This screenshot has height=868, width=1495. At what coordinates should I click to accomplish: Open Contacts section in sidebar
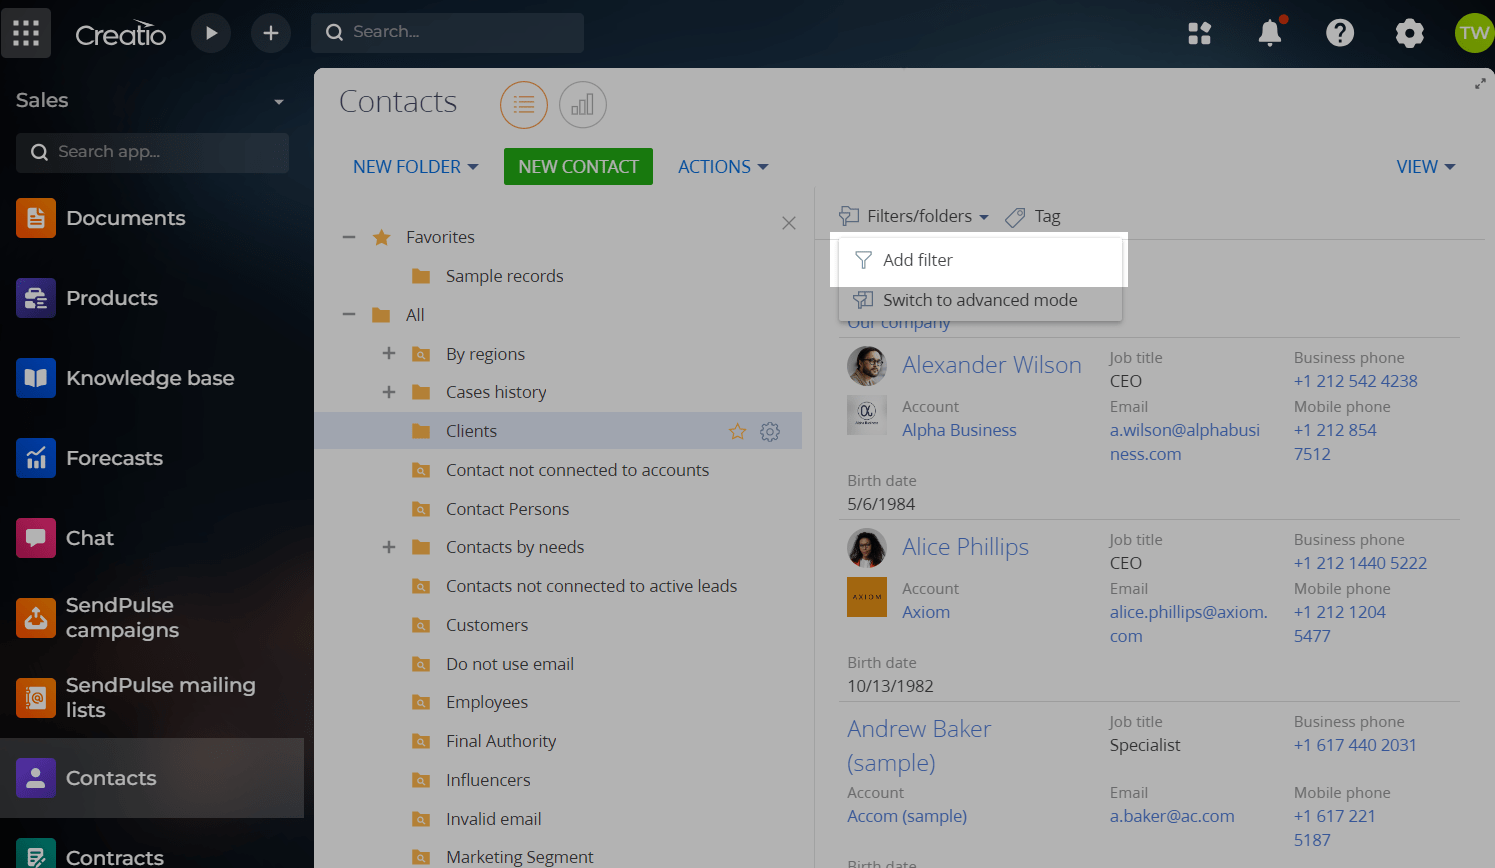[x=152, y=778]
